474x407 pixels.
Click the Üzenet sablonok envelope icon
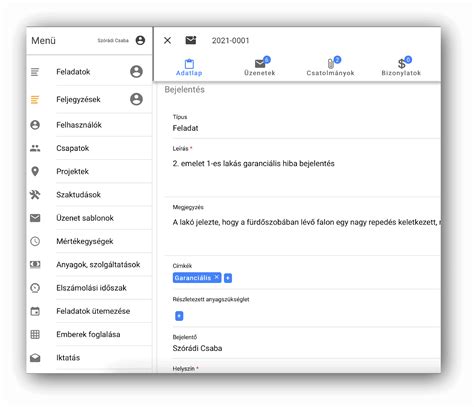click(35, 218)
